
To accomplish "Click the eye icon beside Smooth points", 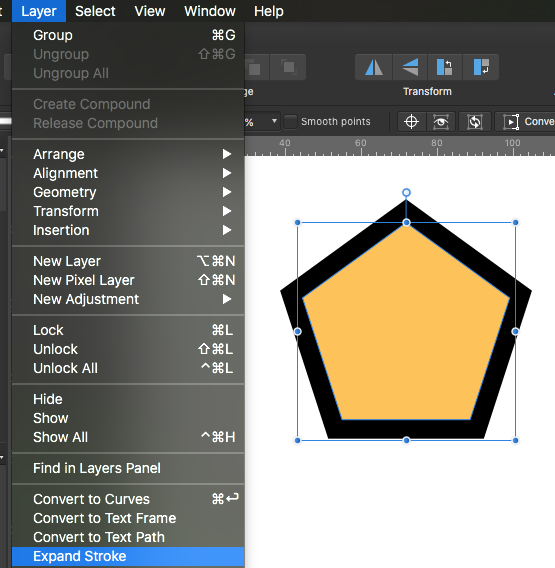I will tap(441, 122).
